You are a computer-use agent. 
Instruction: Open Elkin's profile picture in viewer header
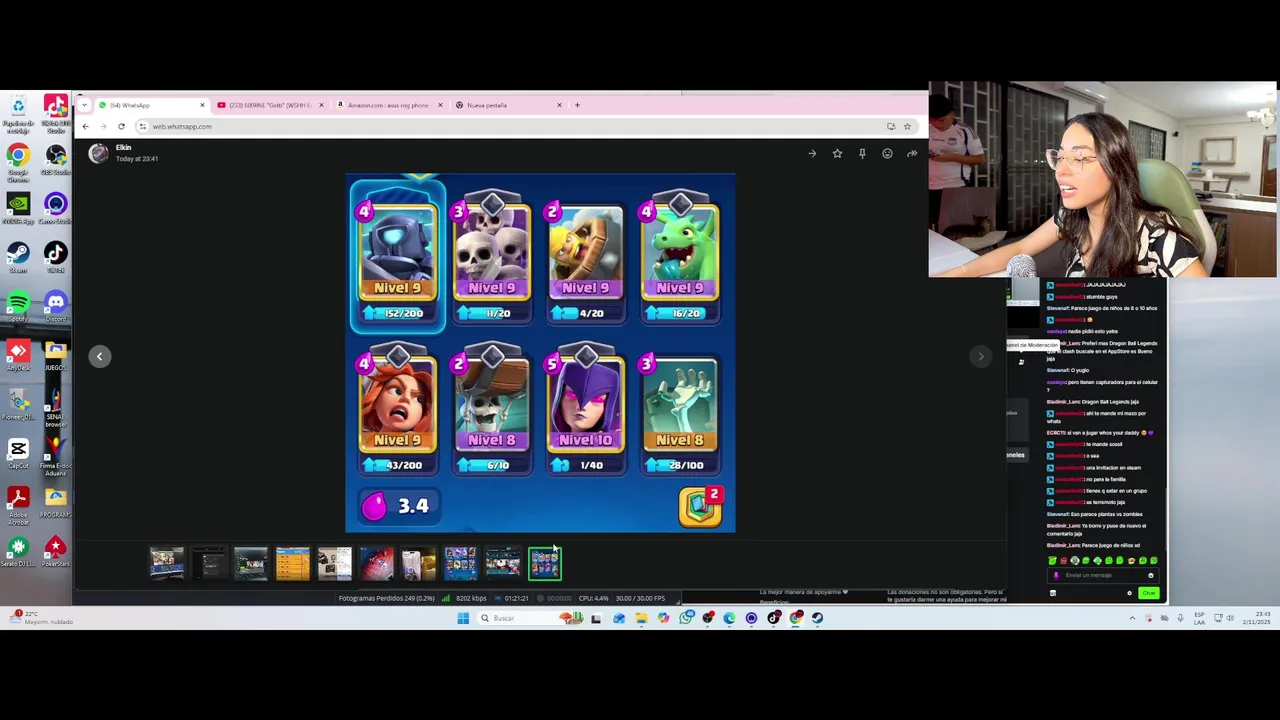click(x=98, y=153)
